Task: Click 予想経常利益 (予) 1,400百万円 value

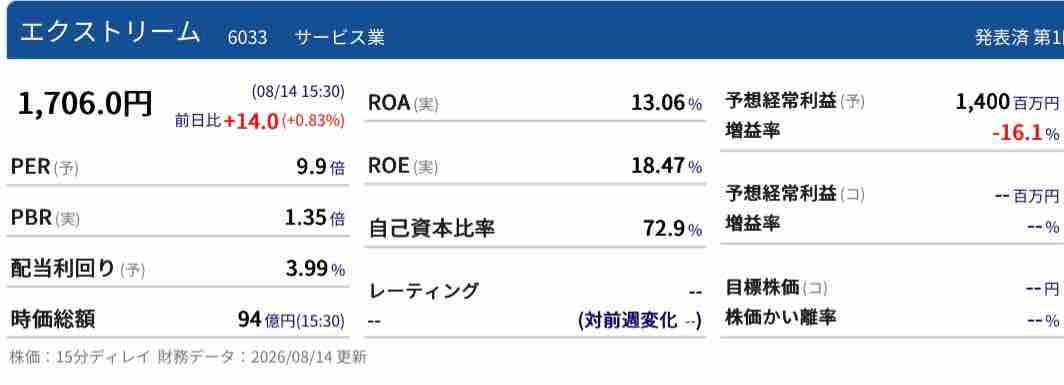Action: tap(1007, 103)
